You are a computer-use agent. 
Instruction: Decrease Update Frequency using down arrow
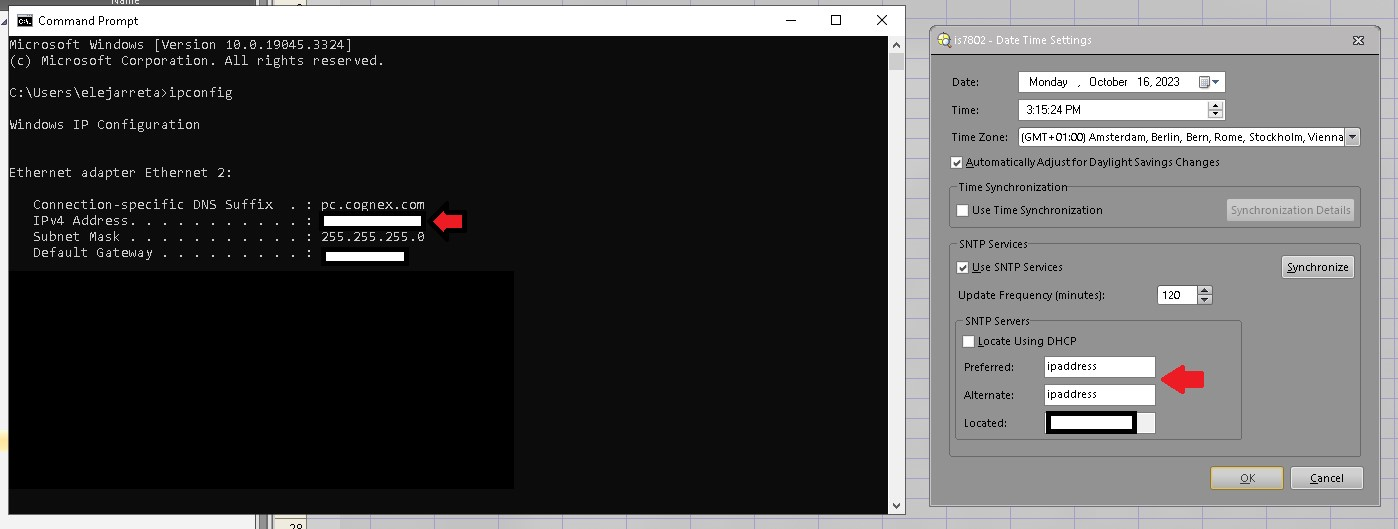(1204, 300)
